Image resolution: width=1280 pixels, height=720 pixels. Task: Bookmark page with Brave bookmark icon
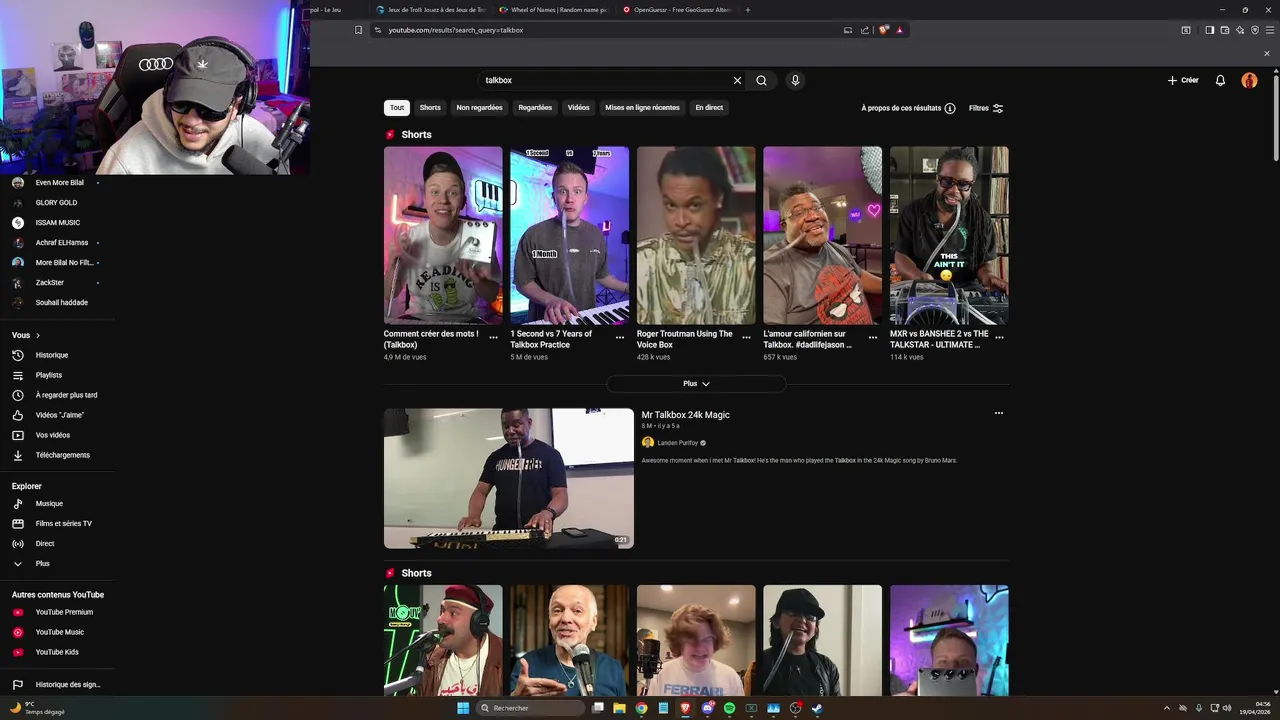point(358,30)
